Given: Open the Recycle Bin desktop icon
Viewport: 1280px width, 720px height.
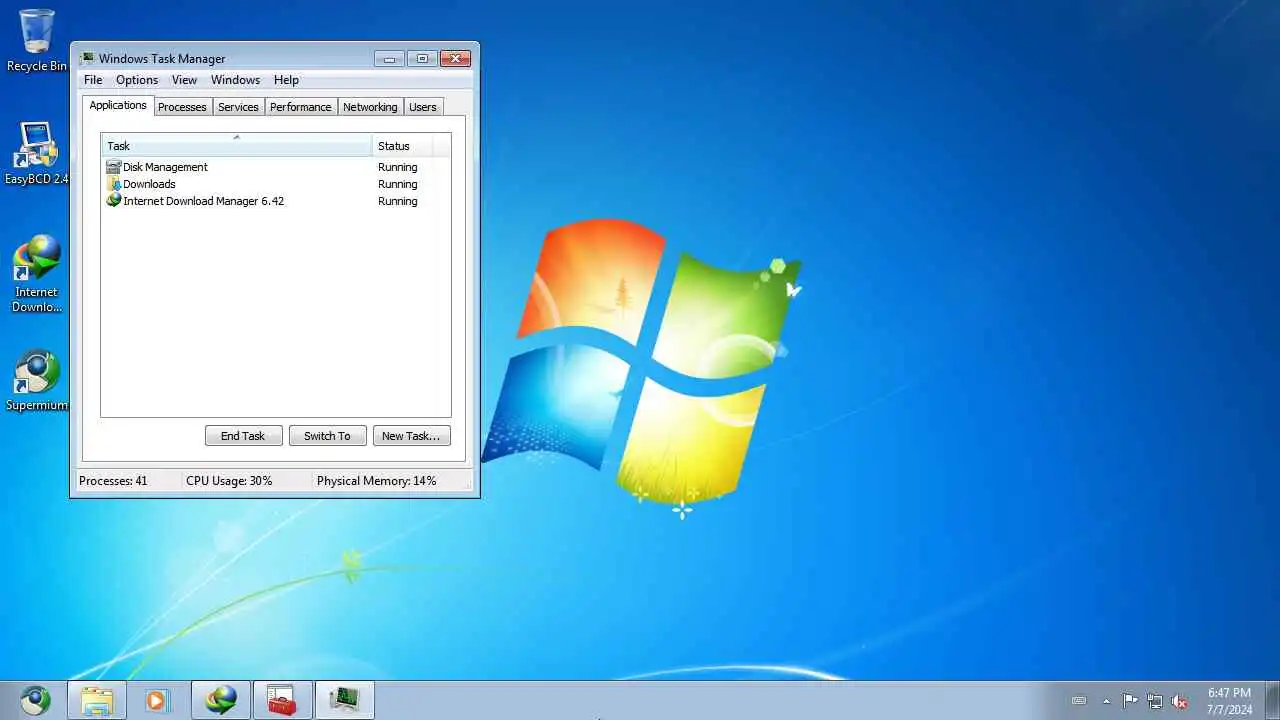Looking at the screenshot, I should [37, 40].
